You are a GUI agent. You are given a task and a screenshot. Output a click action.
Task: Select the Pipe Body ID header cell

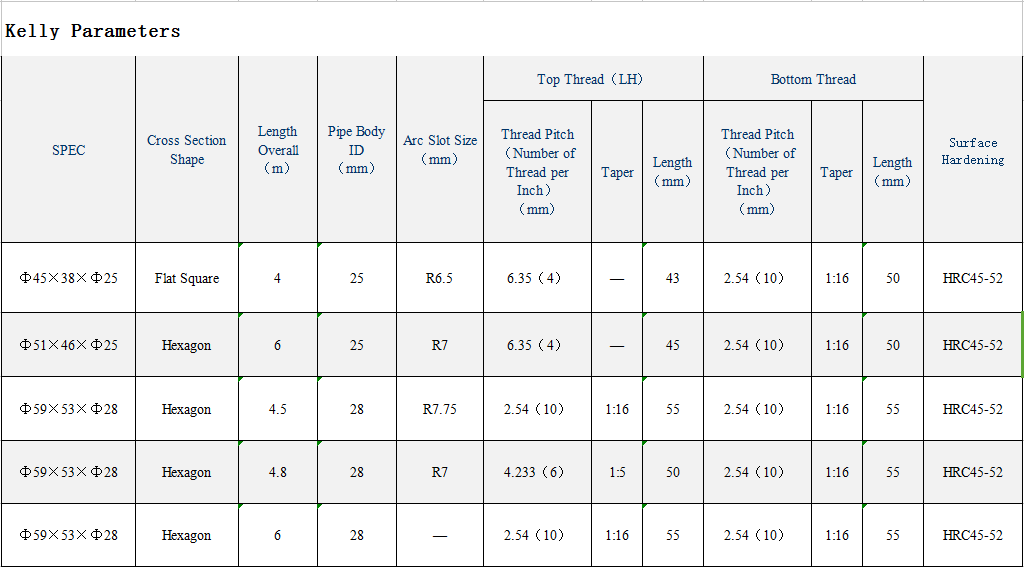(356, 150)
